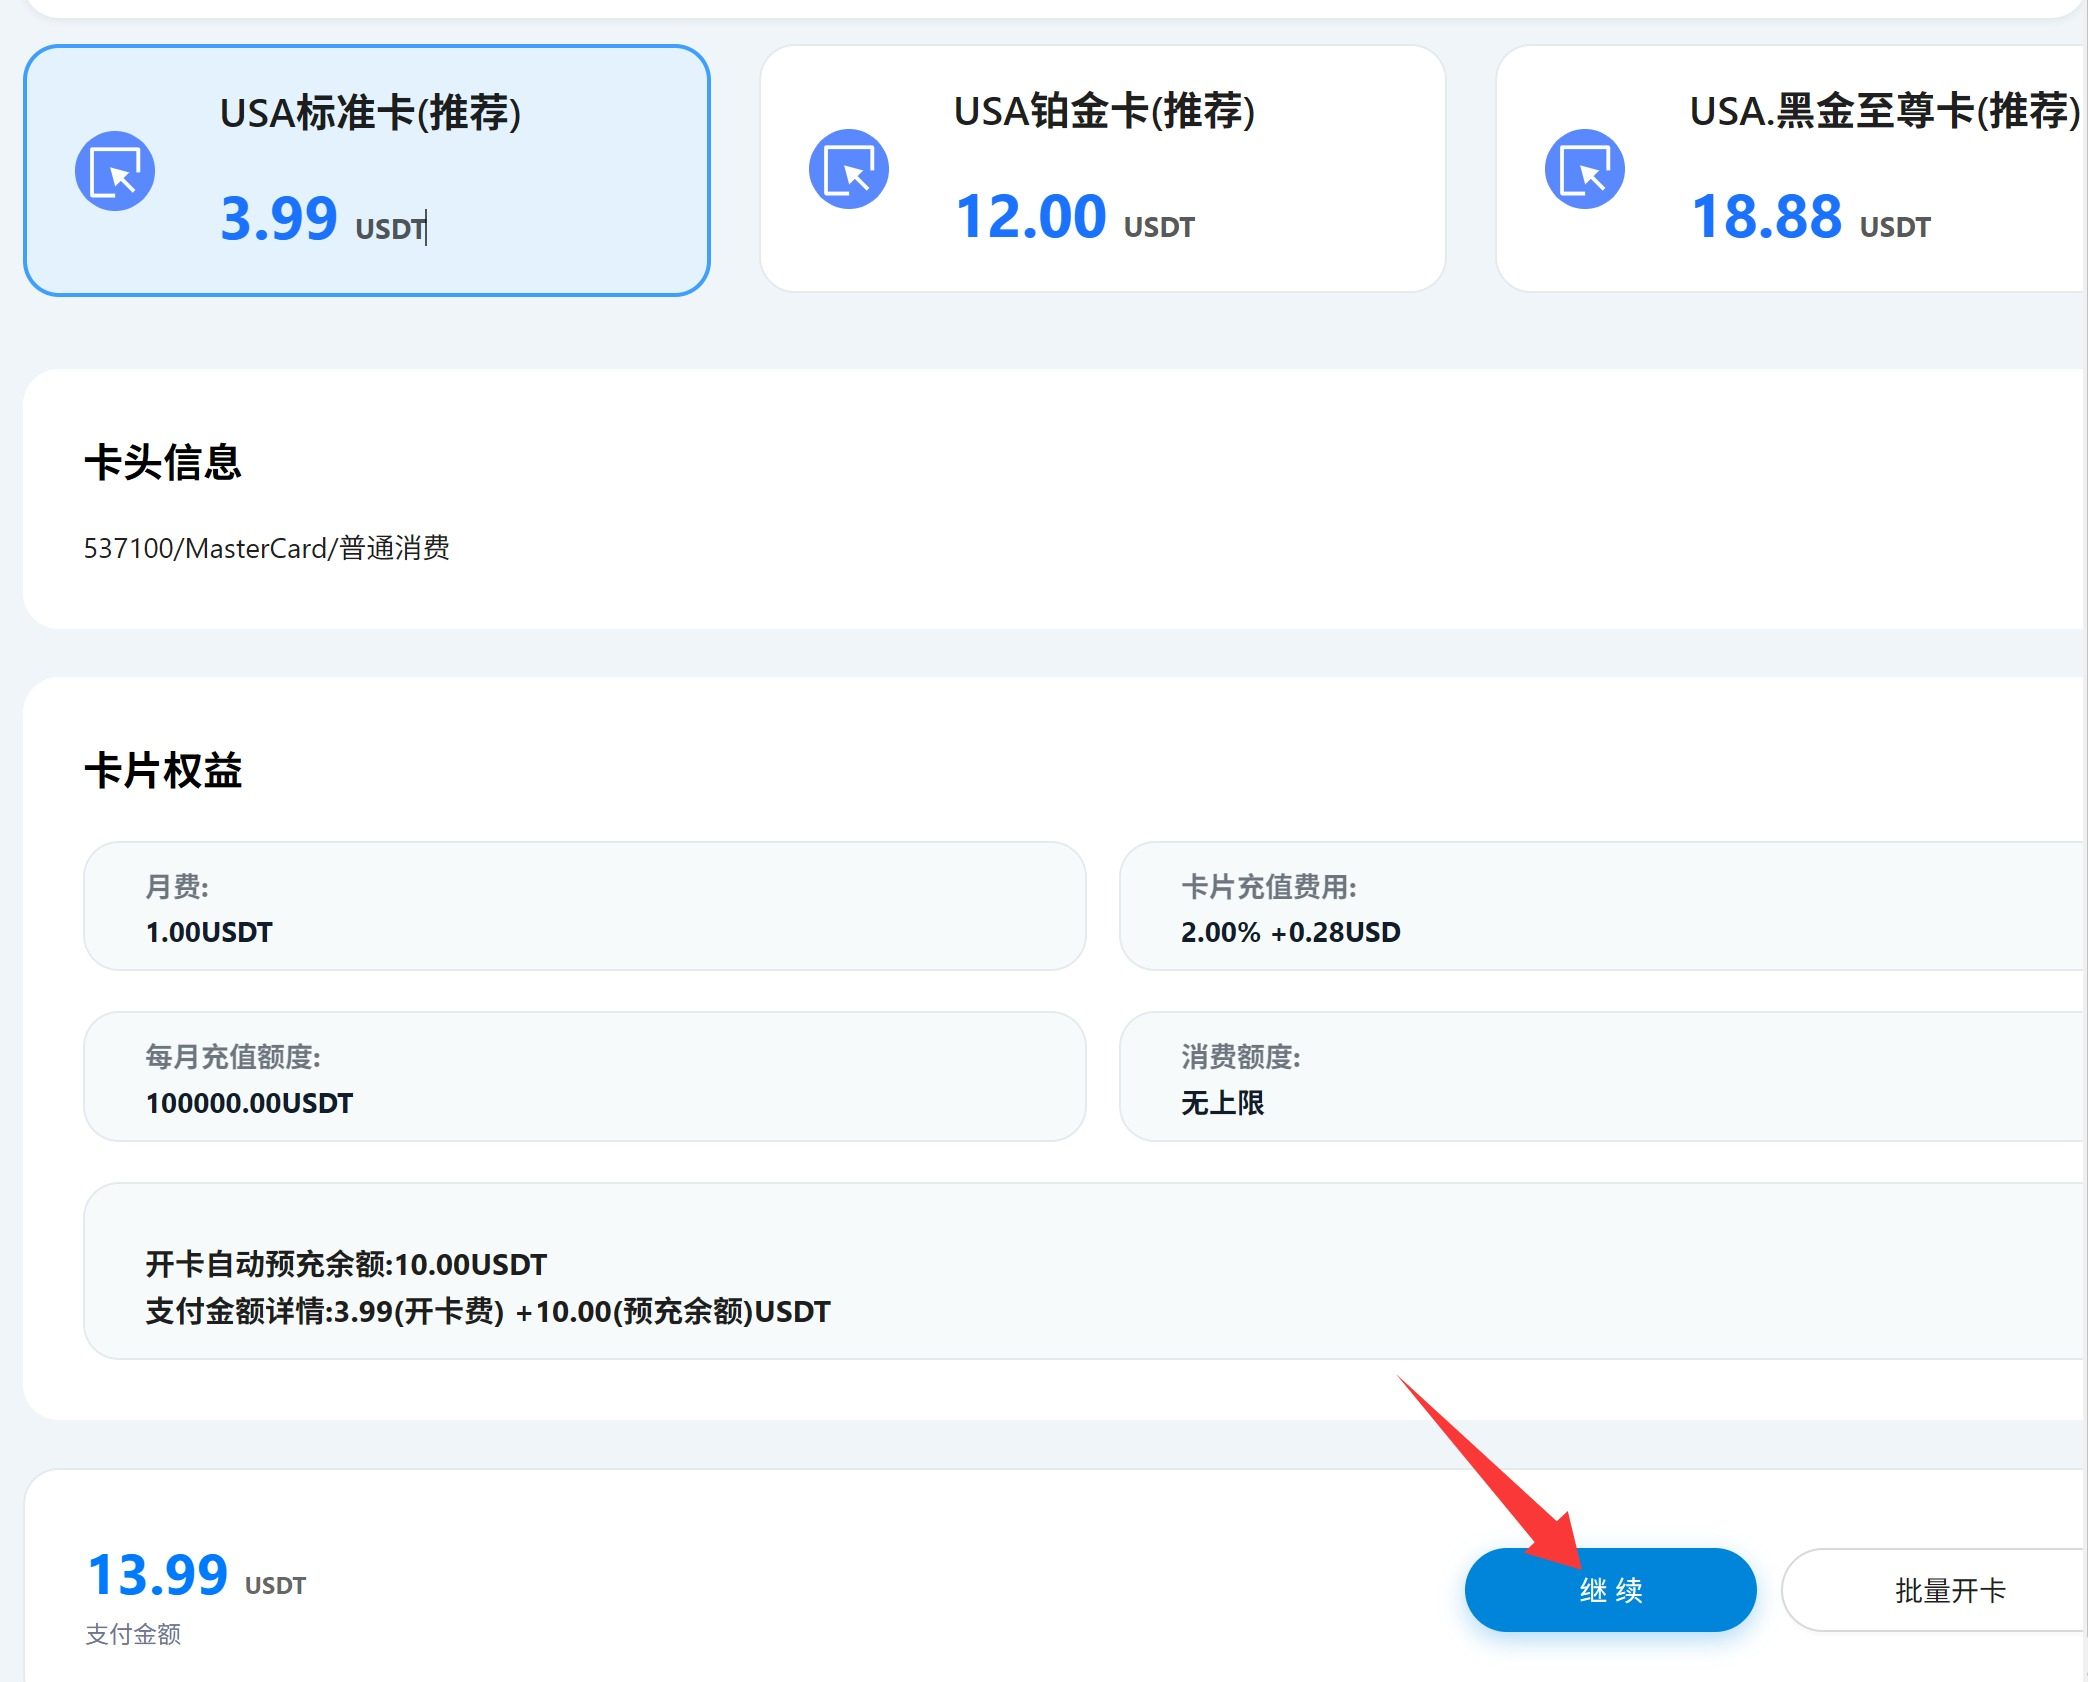This screenshot has height=1682, width=2088.
Task: Click the 每月充值额度 100000.00USDT box
Action: [x=584, y=1077]
